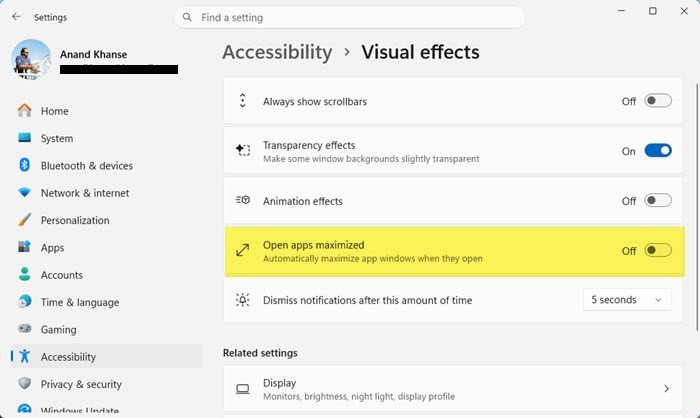The height and width of the screenshot is (418, 700).
Task: Click Anand Khanse profile picture
Action: 31,59
